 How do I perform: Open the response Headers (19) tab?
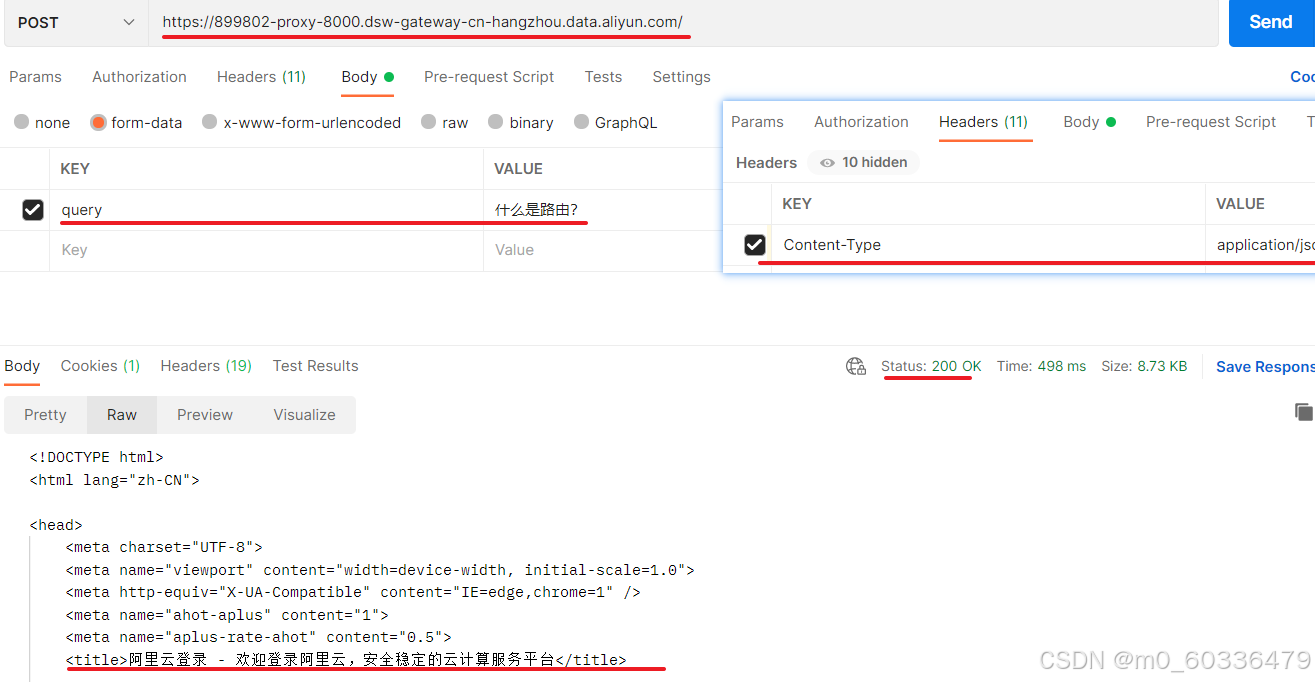206,366
